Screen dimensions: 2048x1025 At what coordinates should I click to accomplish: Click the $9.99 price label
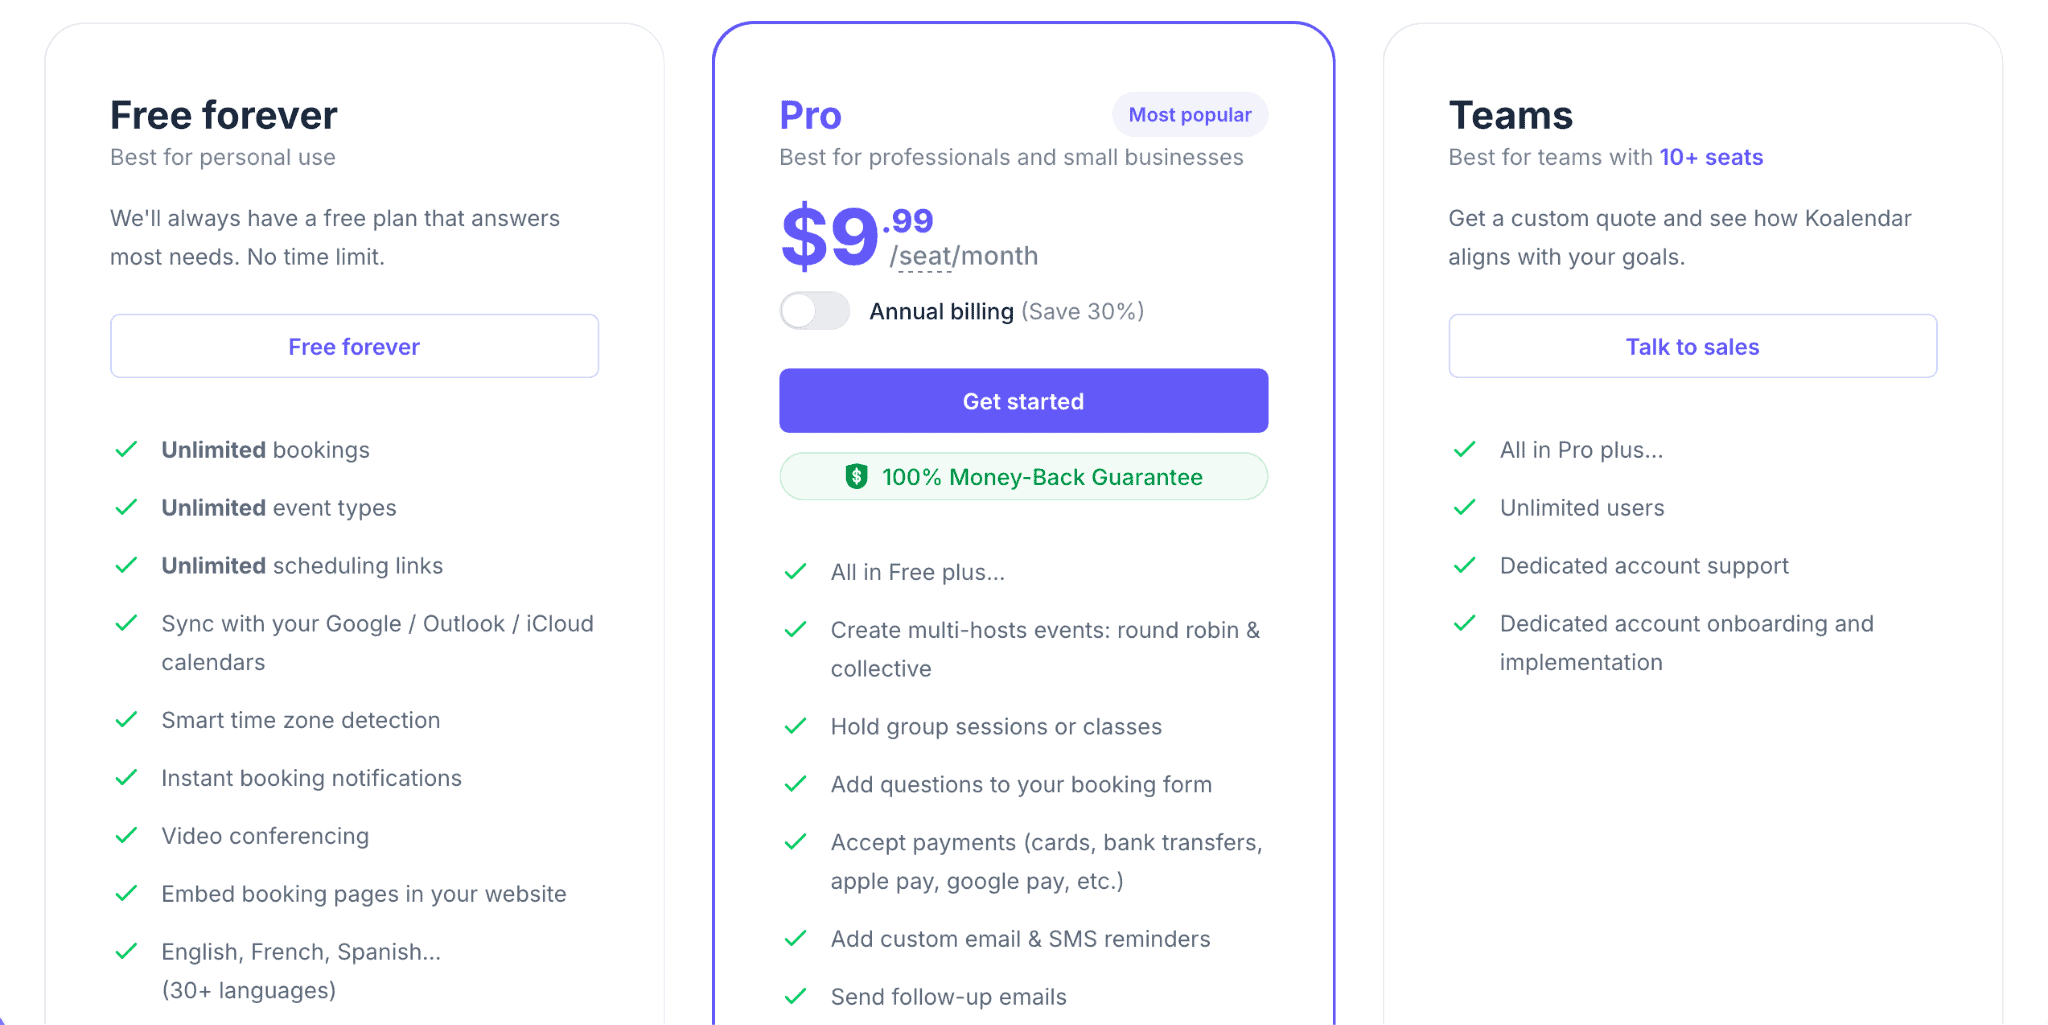[x=855, y=236]
